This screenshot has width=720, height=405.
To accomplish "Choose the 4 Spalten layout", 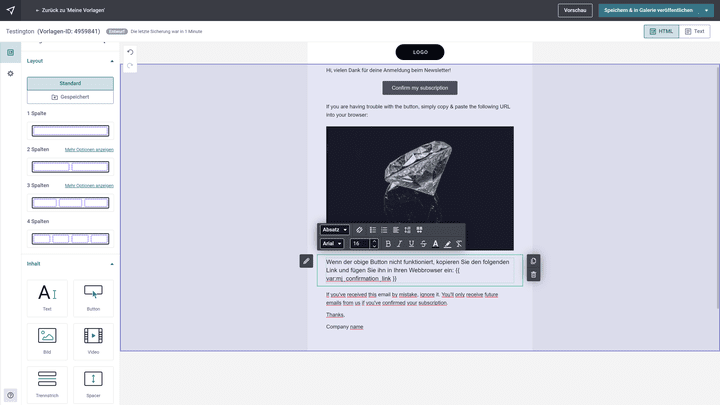I will [x=70, y=239].
